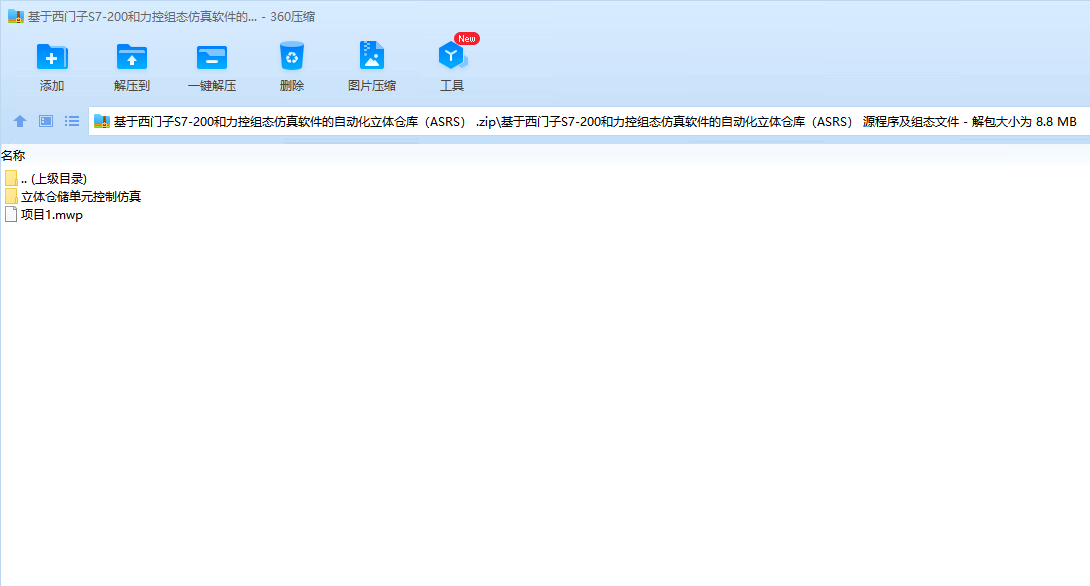Go up one level with the arrow icon
The width and height of the screenshot is (1090, 586).
pos(19,121)
